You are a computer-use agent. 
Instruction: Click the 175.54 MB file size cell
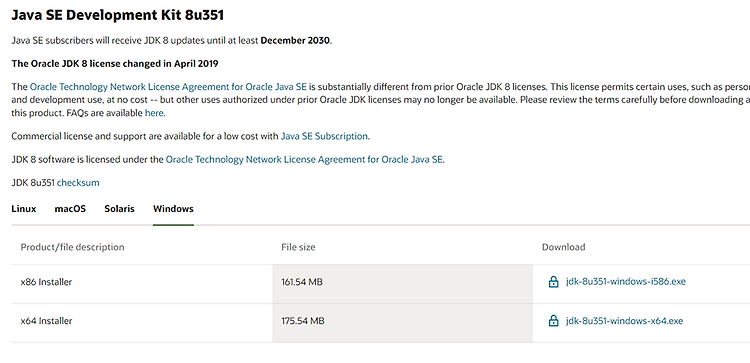click(402, 321)
